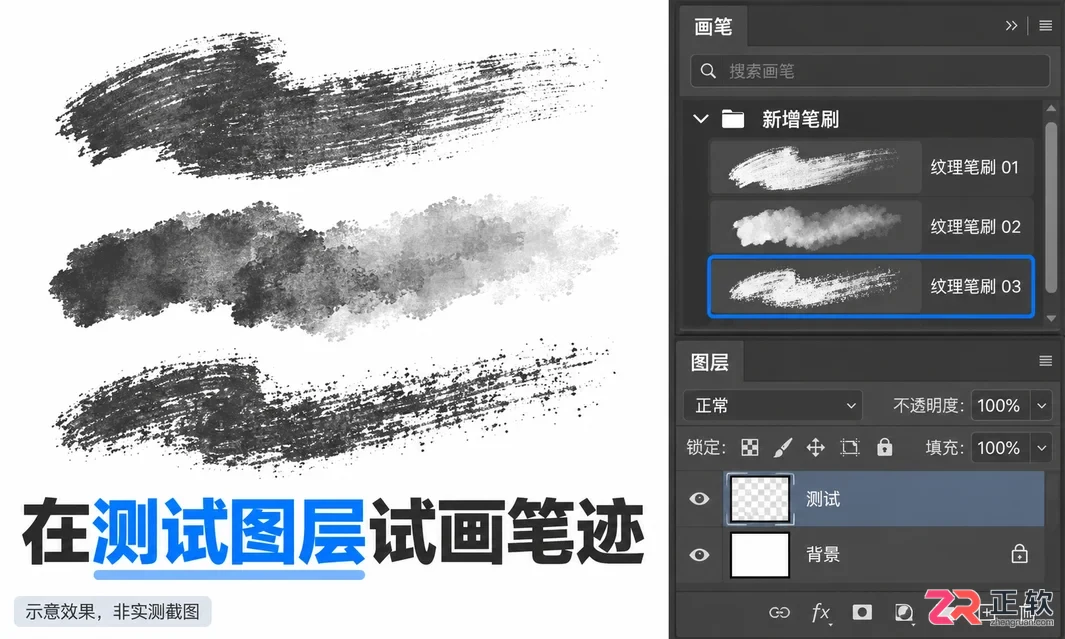Click the 搜索画笔 search field
The height and width of the screenshot is (639, 1065).
click(870, 71)
